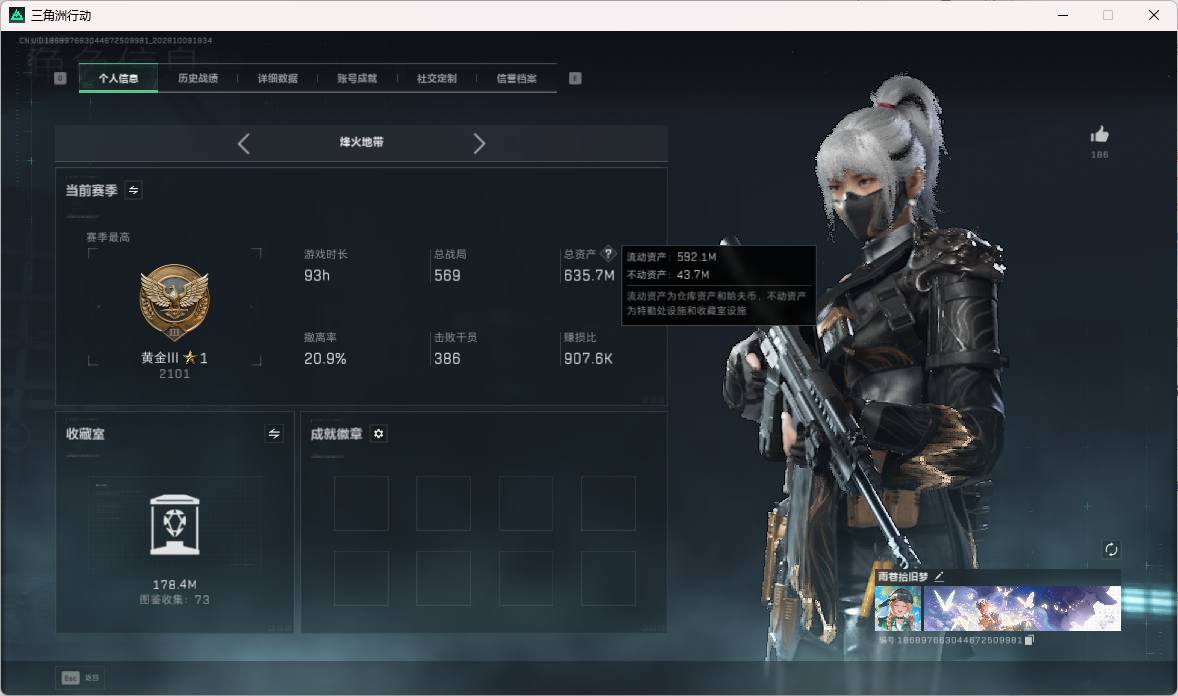Click the 烽火地带 mode title
This screenshot has height=696, width=1178.
point(361,142)
